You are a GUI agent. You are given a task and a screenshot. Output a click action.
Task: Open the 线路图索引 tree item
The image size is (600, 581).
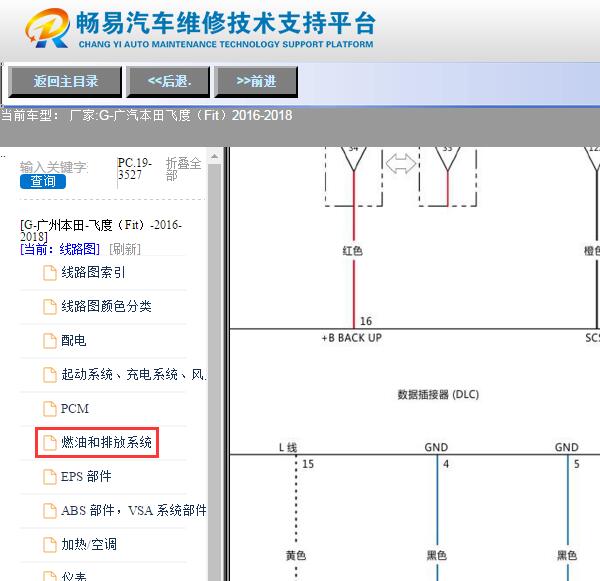point(93,273)
